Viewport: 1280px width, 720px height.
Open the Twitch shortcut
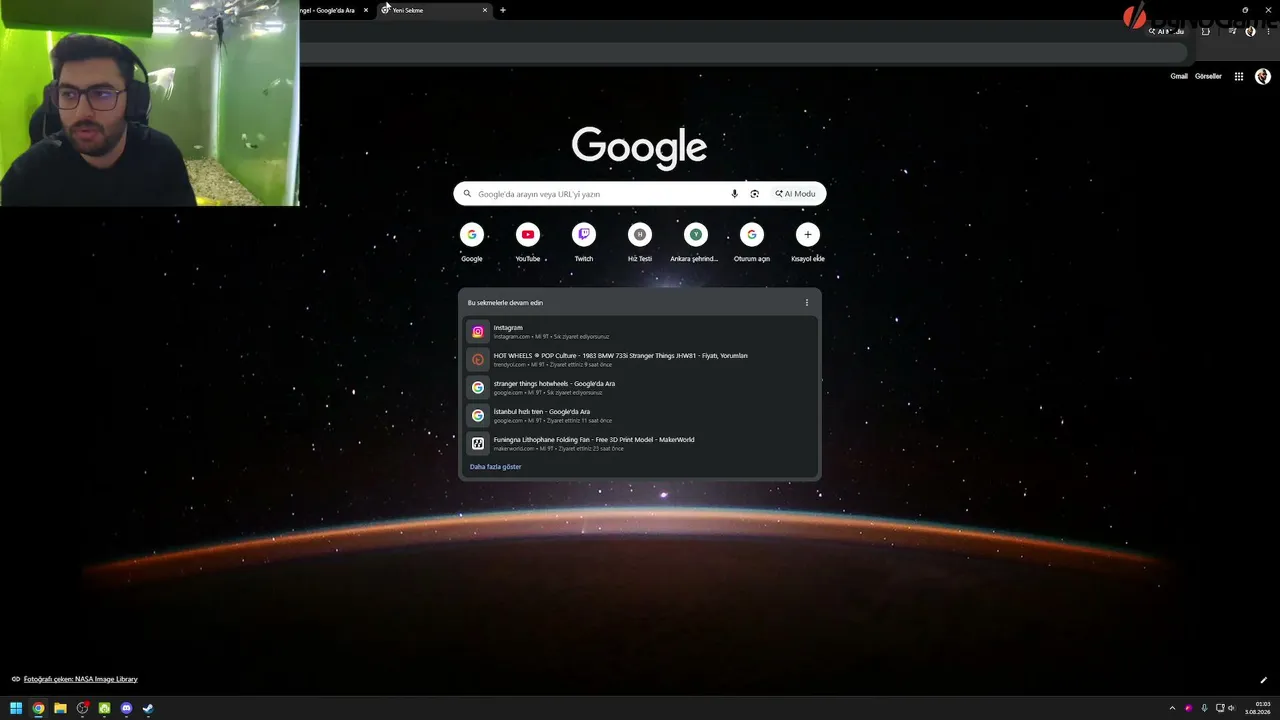584,242
